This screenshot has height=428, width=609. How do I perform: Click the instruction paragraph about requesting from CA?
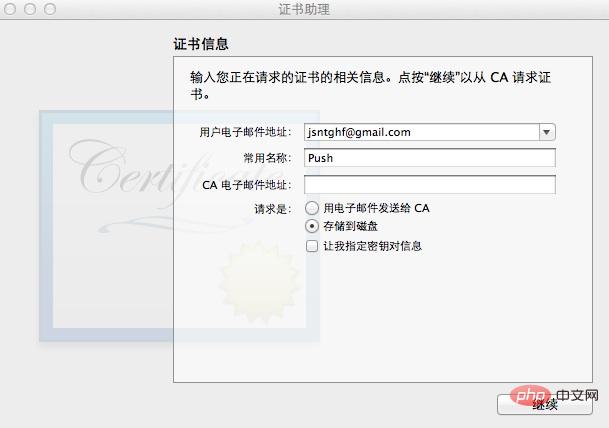pyautogui.click(x=370, y=85)
